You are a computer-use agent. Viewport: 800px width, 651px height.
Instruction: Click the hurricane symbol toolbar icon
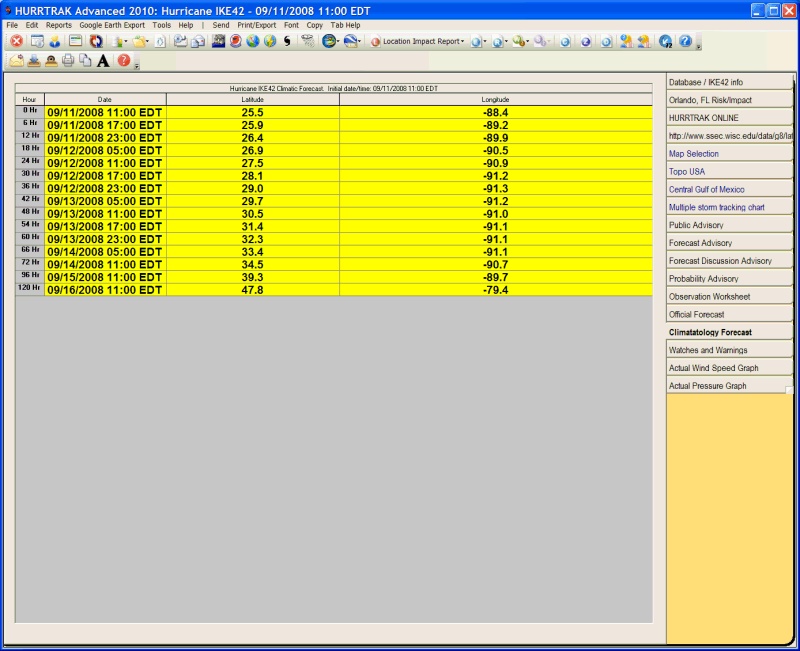click(288, 42)
